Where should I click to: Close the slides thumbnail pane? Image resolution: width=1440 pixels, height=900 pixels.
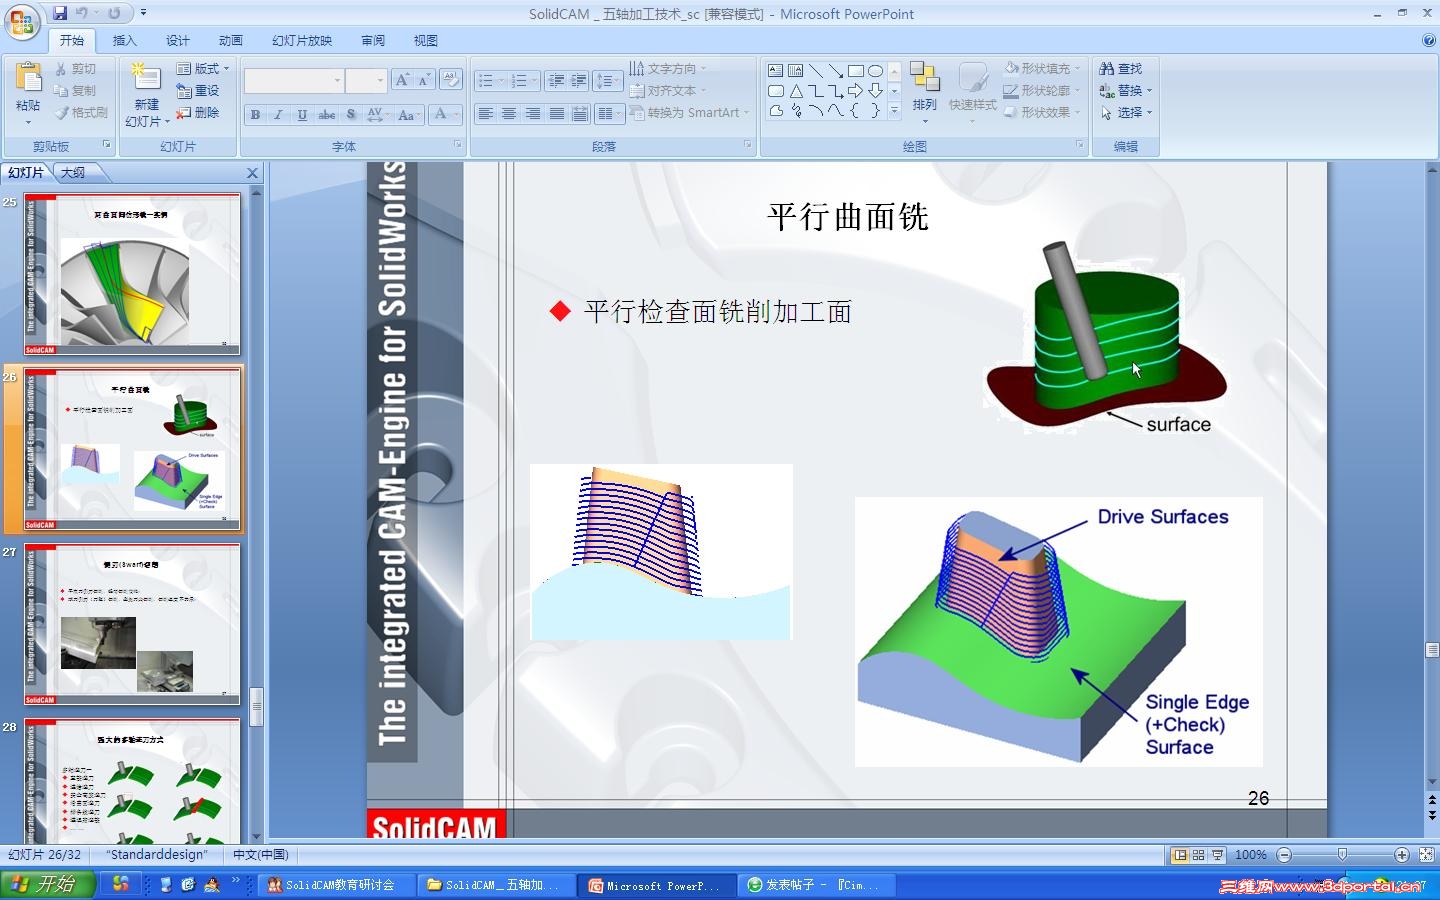click(252, 173)
